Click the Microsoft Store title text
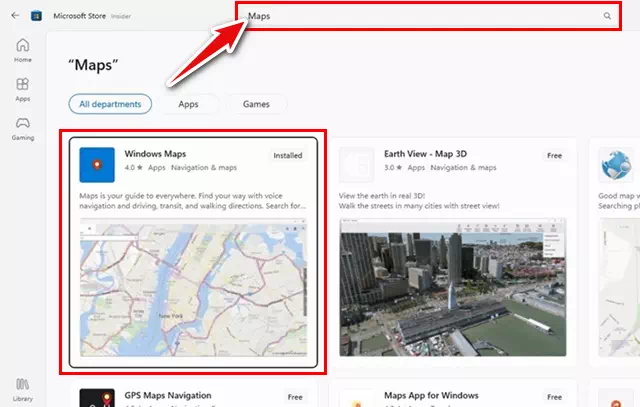 tap(80, 16)
